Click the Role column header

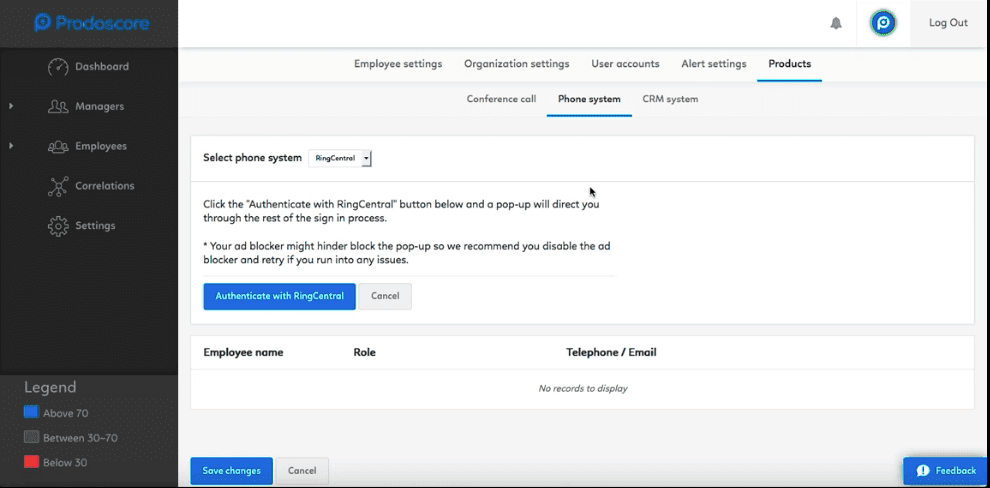(364, 352)
